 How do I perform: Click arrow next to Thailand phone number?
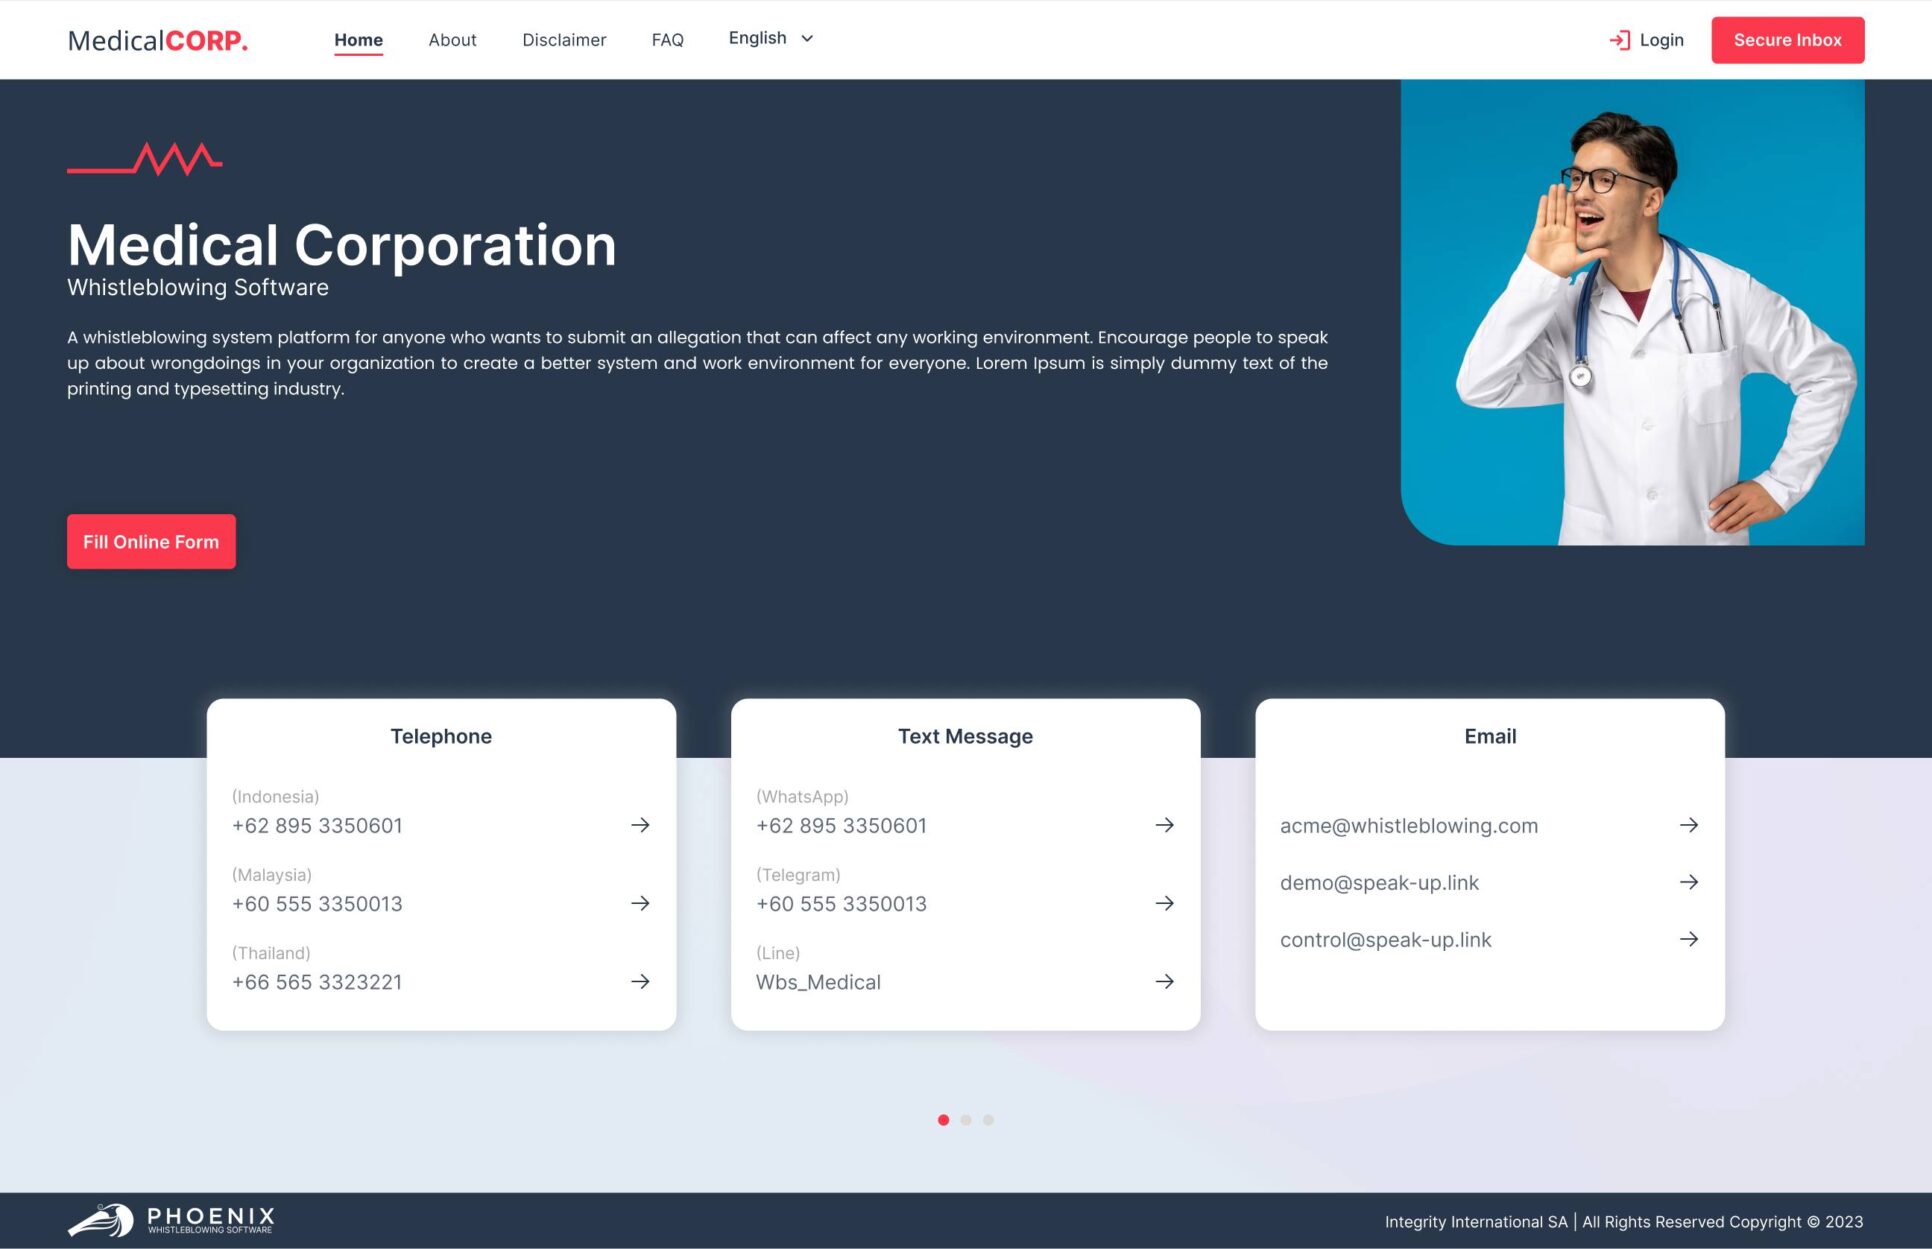tap(640, 981)
